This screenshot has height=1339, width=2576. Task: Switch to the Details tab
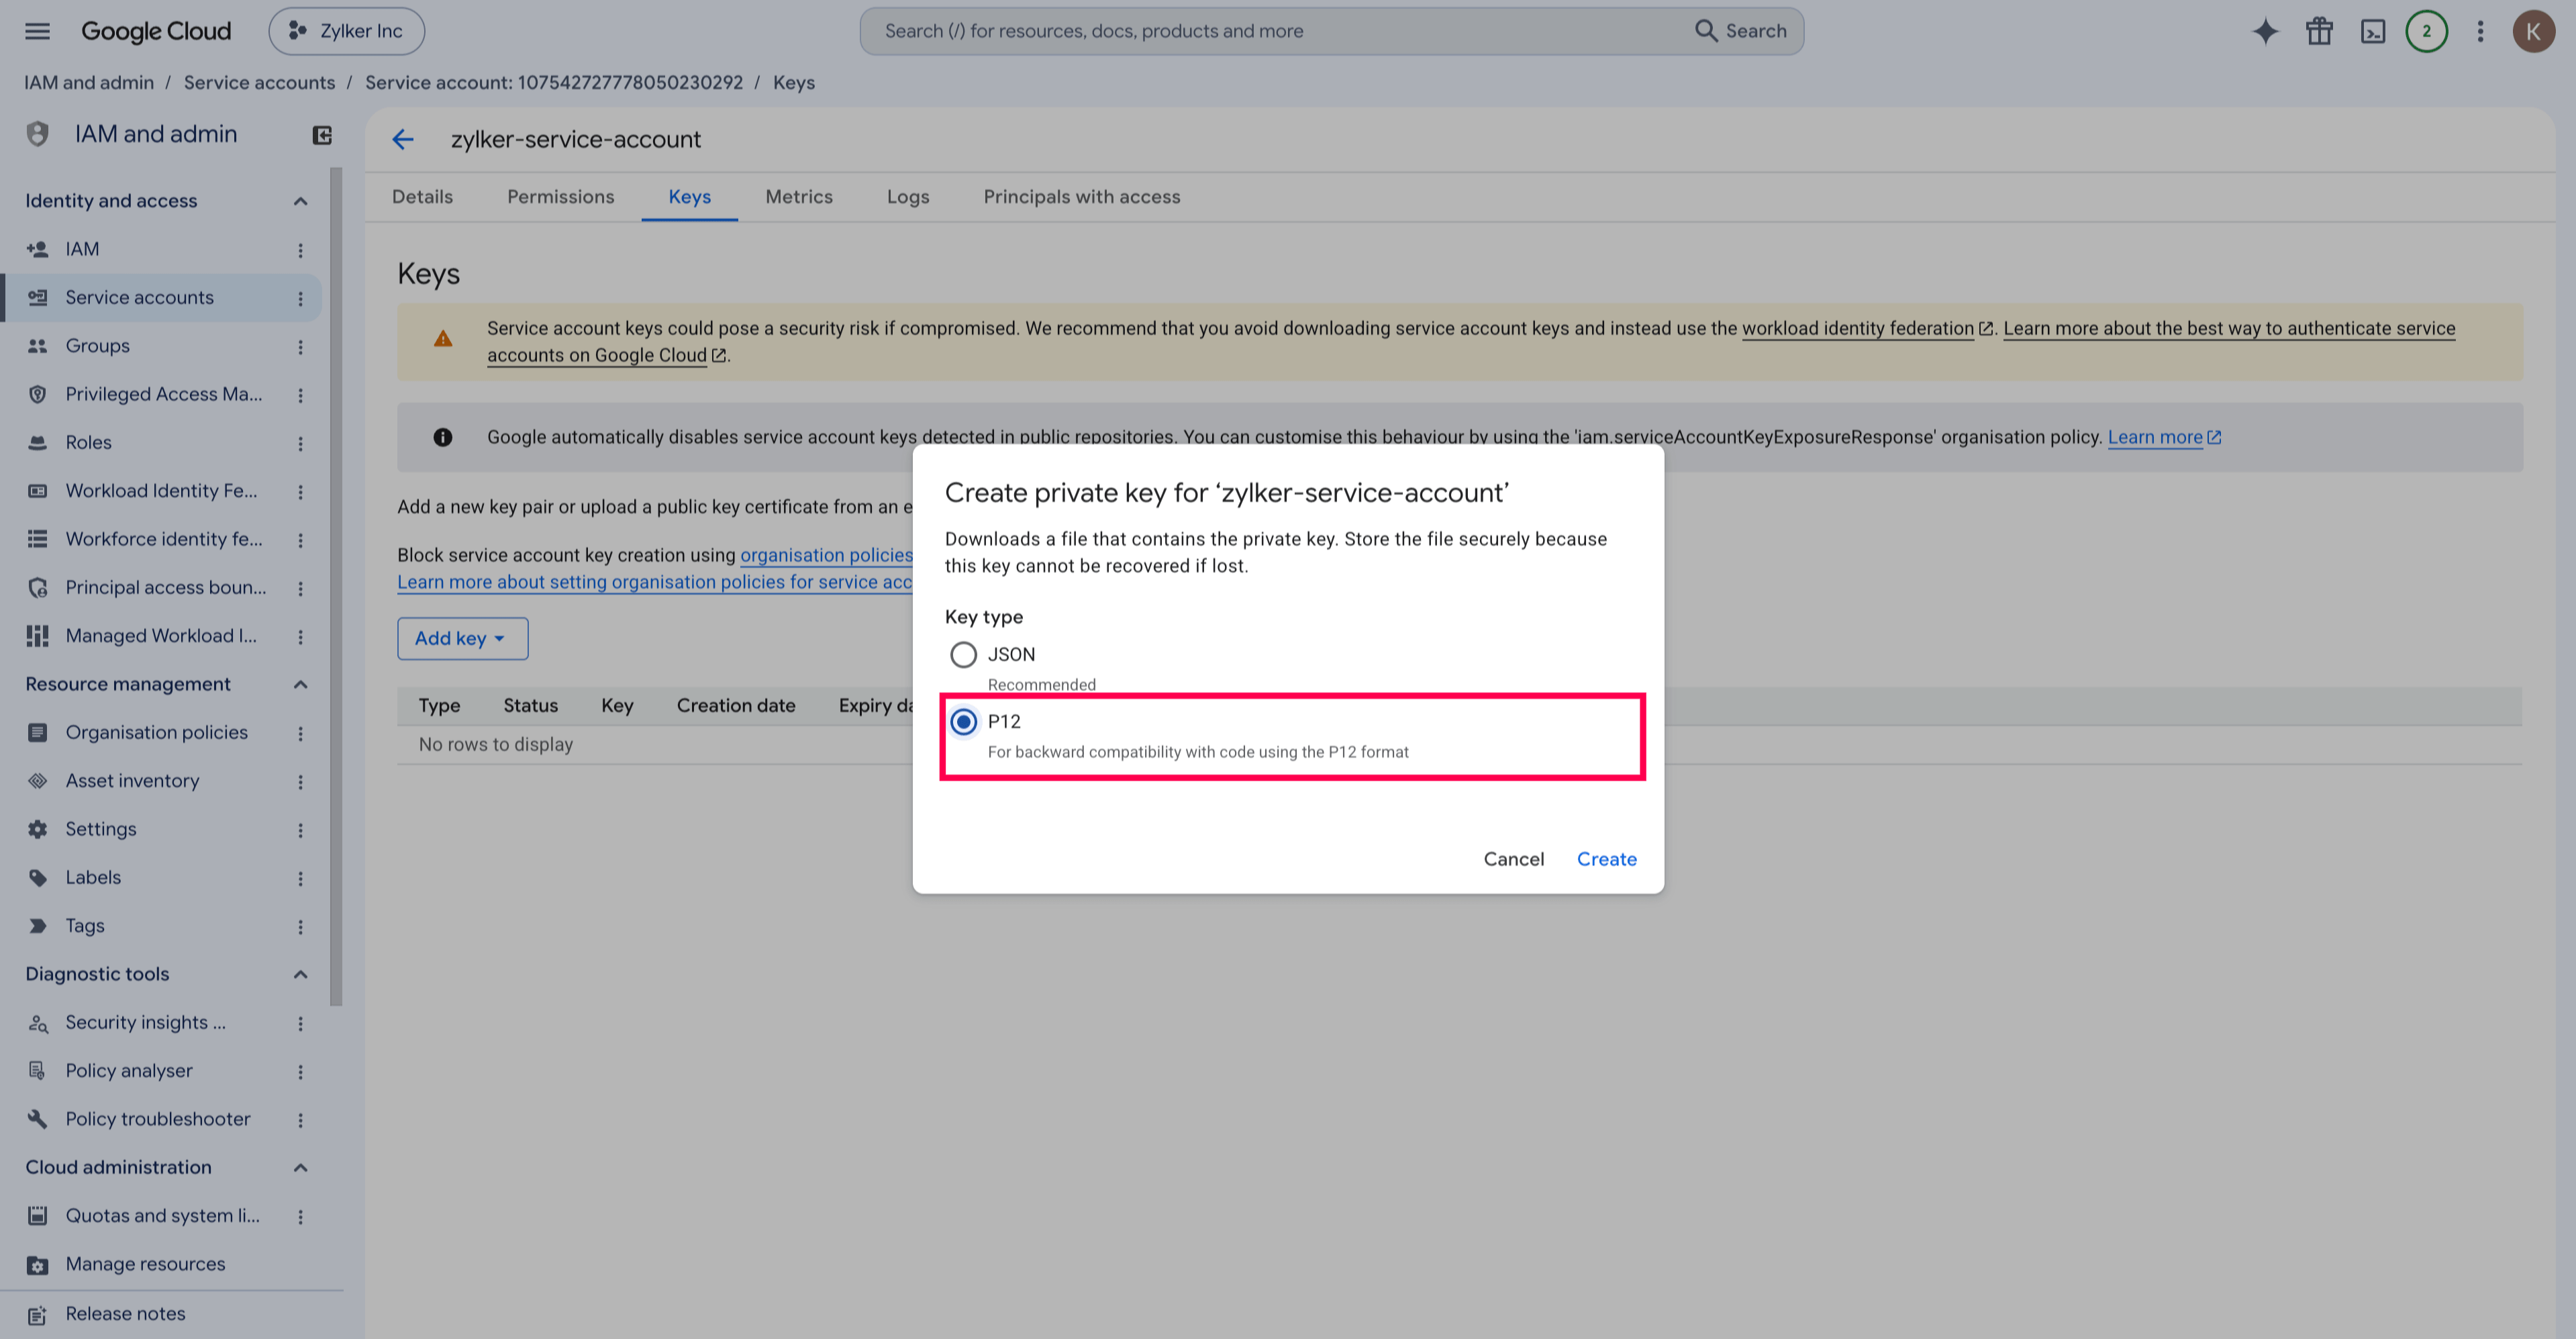pyautogui.click(x=422, y=197)
